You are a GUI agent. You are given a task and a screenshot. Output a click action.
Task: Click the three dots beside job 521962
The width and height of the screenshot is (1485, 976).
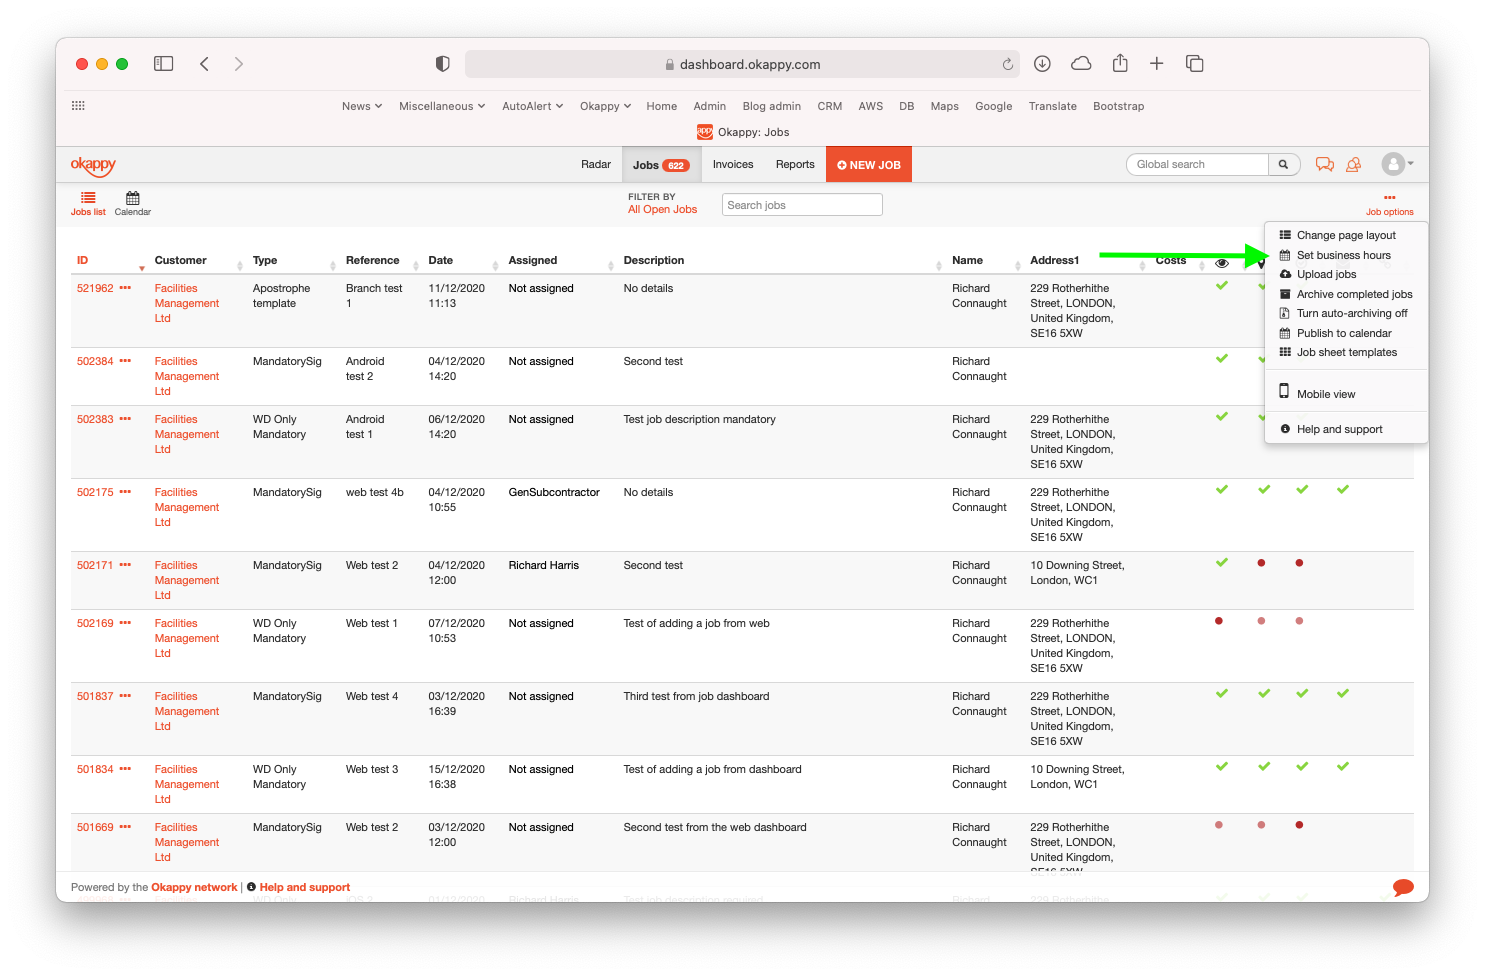pyautogui.click(x=125, y=288)
